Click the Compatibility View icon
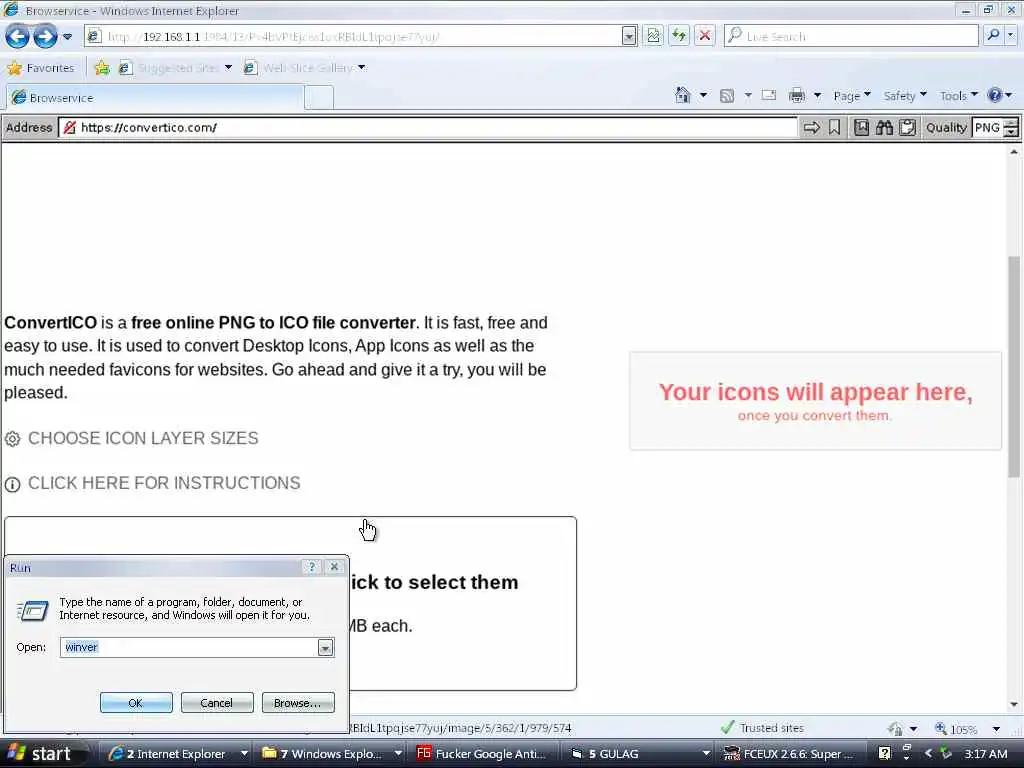The width and height of the screenshot is (1024, 768). pos(654,36)
